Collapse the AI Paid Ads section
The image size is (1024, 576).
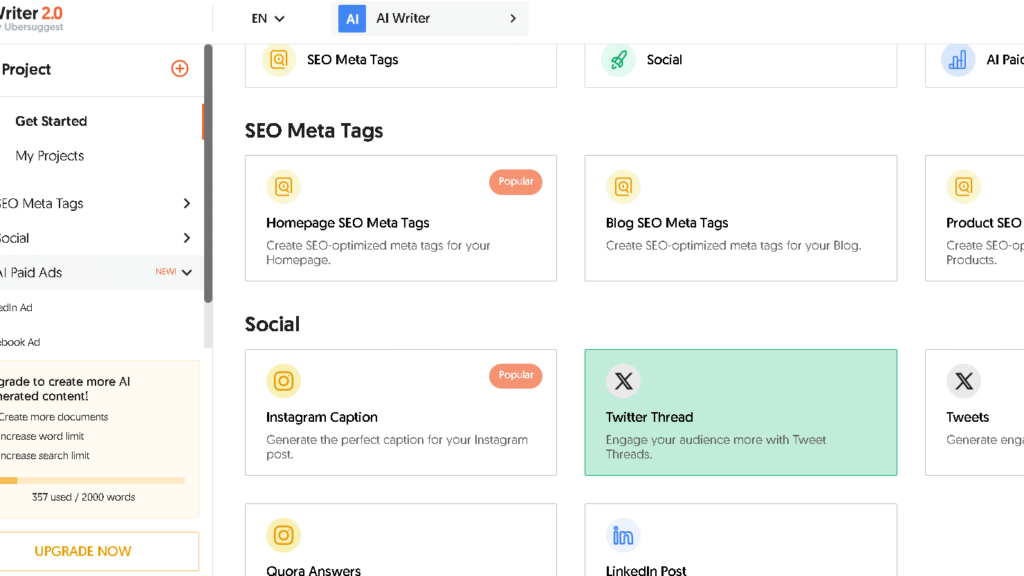click(187, 271)
